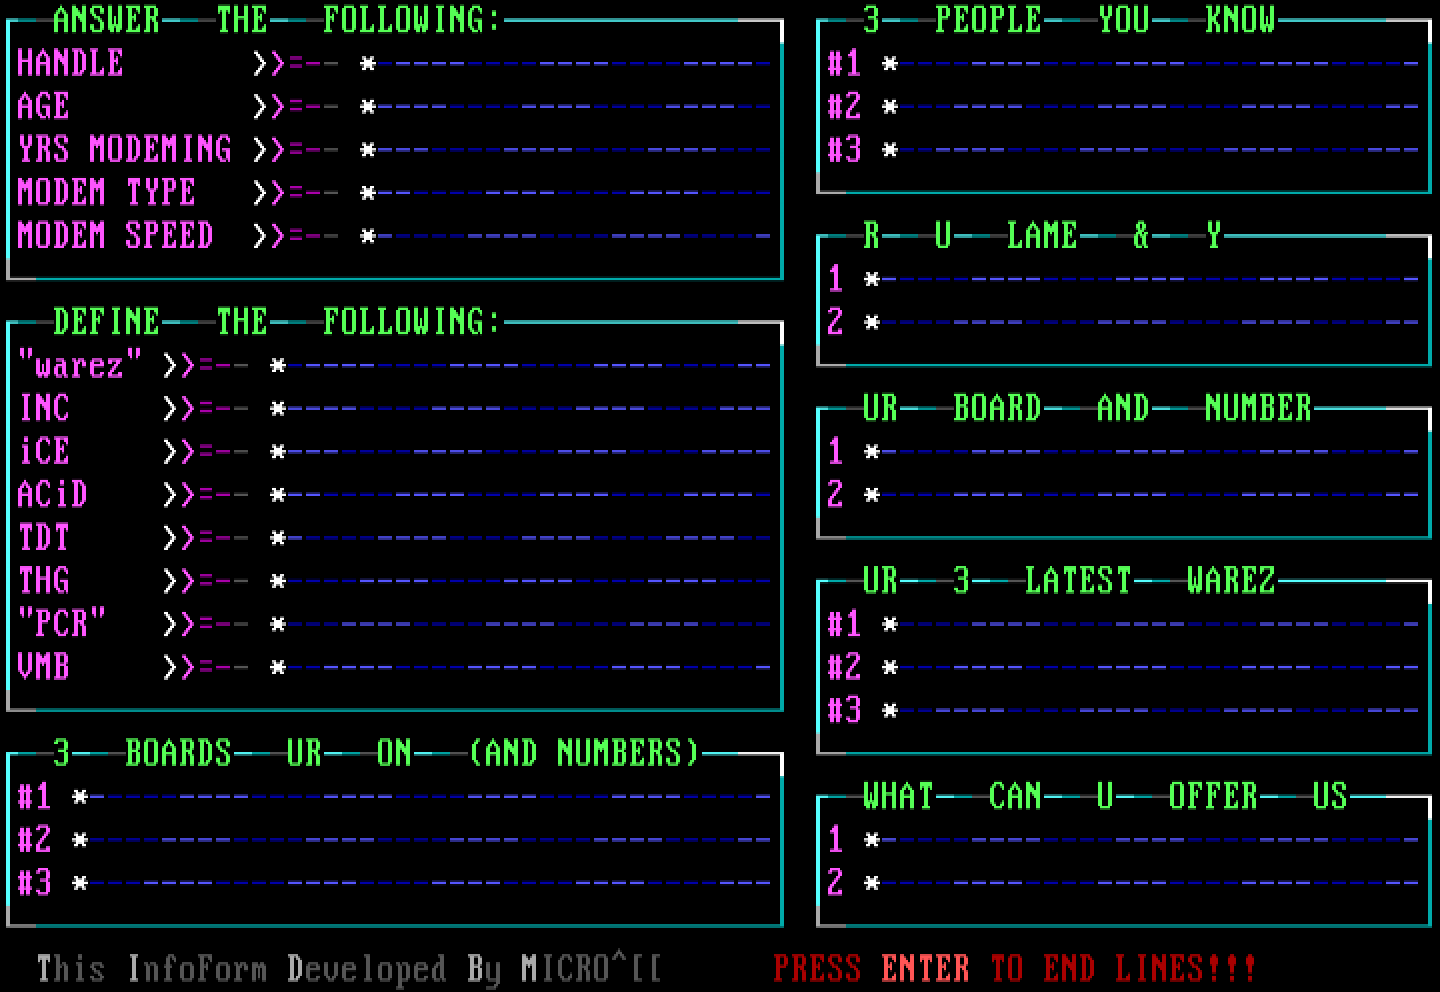Click the asterisk marker beside the TDT row
This screenshot has width=1440, height=992.
278,539
